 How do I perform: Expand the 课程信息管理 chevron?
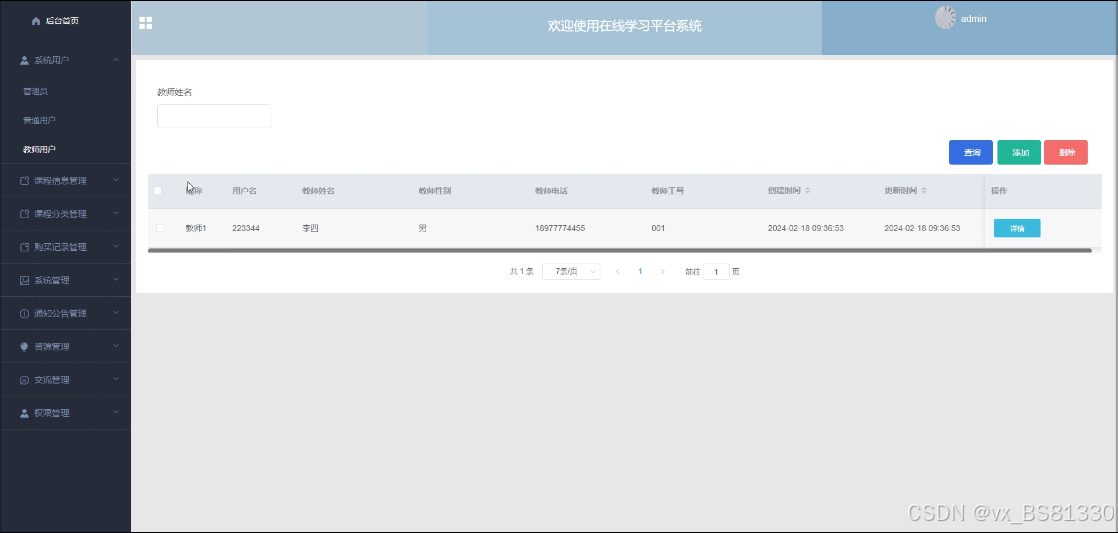(x=116, y=180)
